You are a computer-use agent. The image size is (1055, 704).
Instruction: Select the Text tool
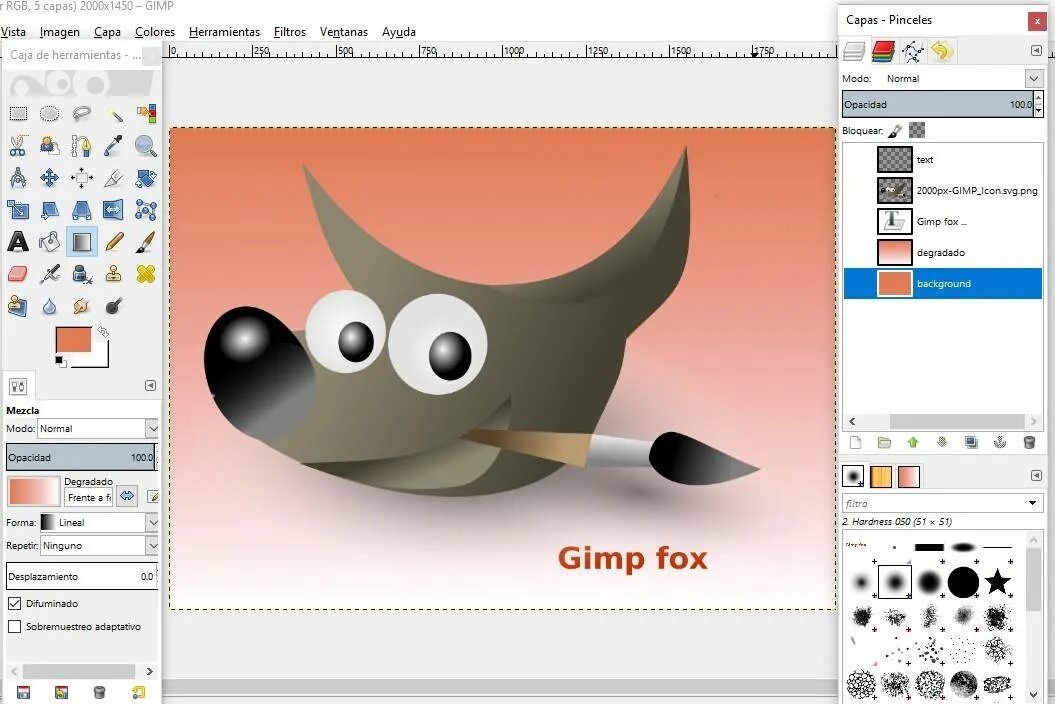point(18,242)
